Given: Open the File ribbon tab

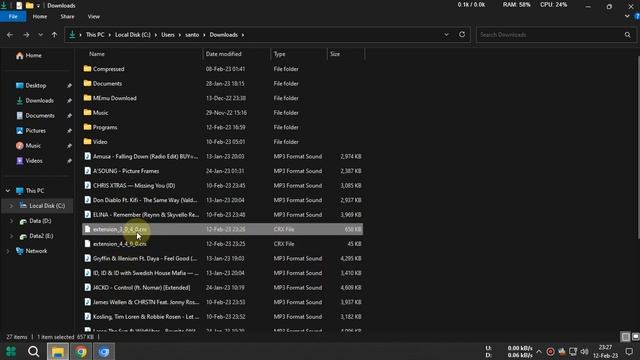Looking at the screenshot, I should tap(13, 17).
